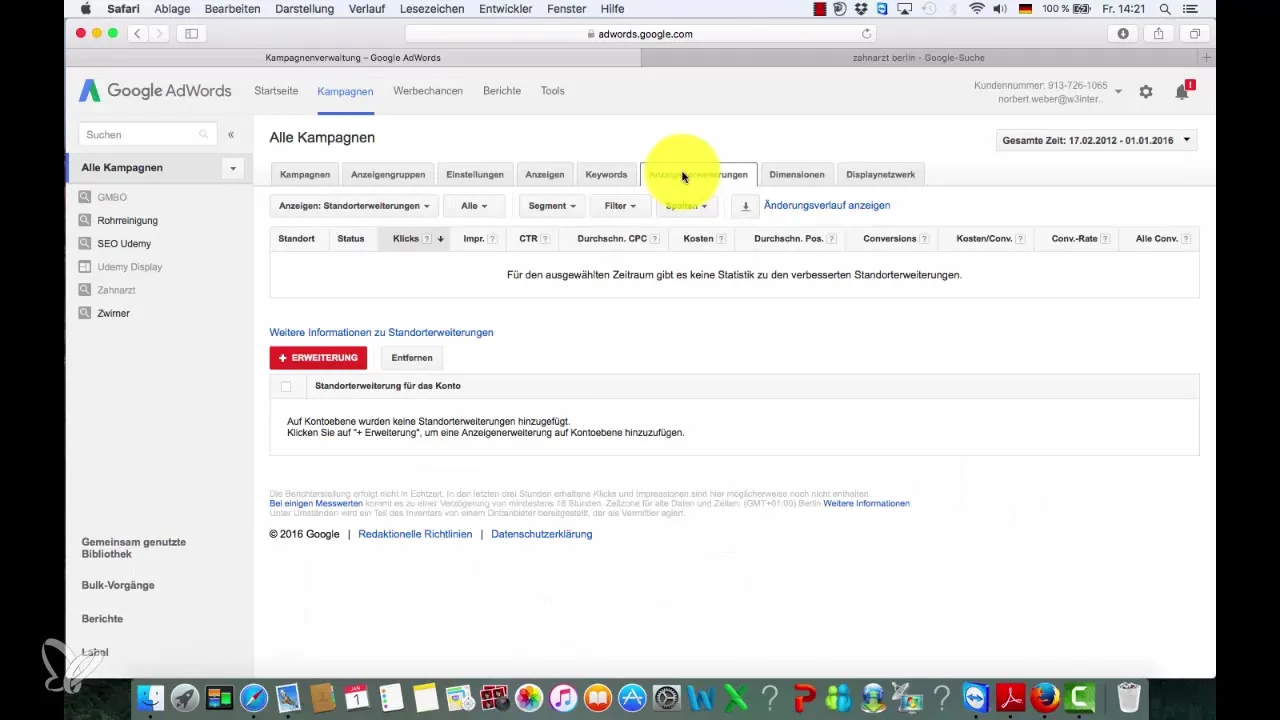Expand the account dropdown next to Kundennummer

(x=1118, y=92)
